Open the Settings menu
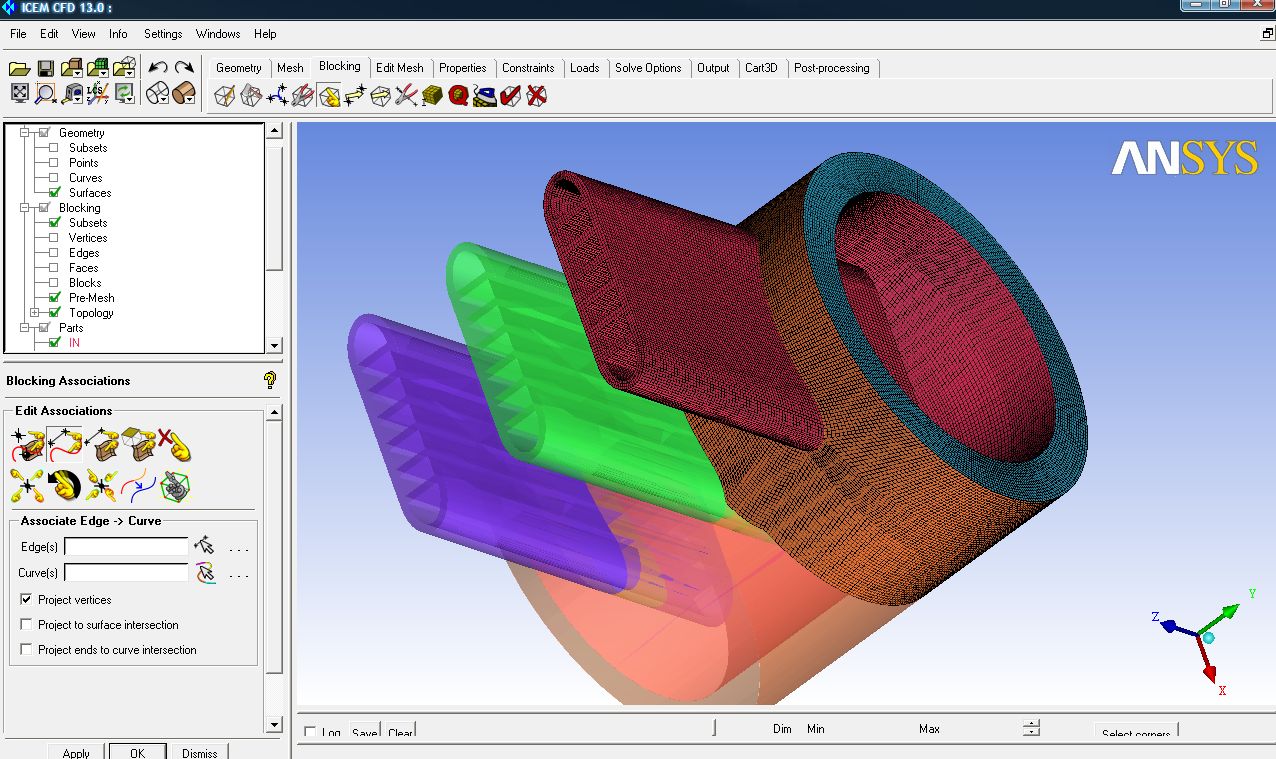The image size is (1276, 759). pyautogui.click(x=162, y=34)
